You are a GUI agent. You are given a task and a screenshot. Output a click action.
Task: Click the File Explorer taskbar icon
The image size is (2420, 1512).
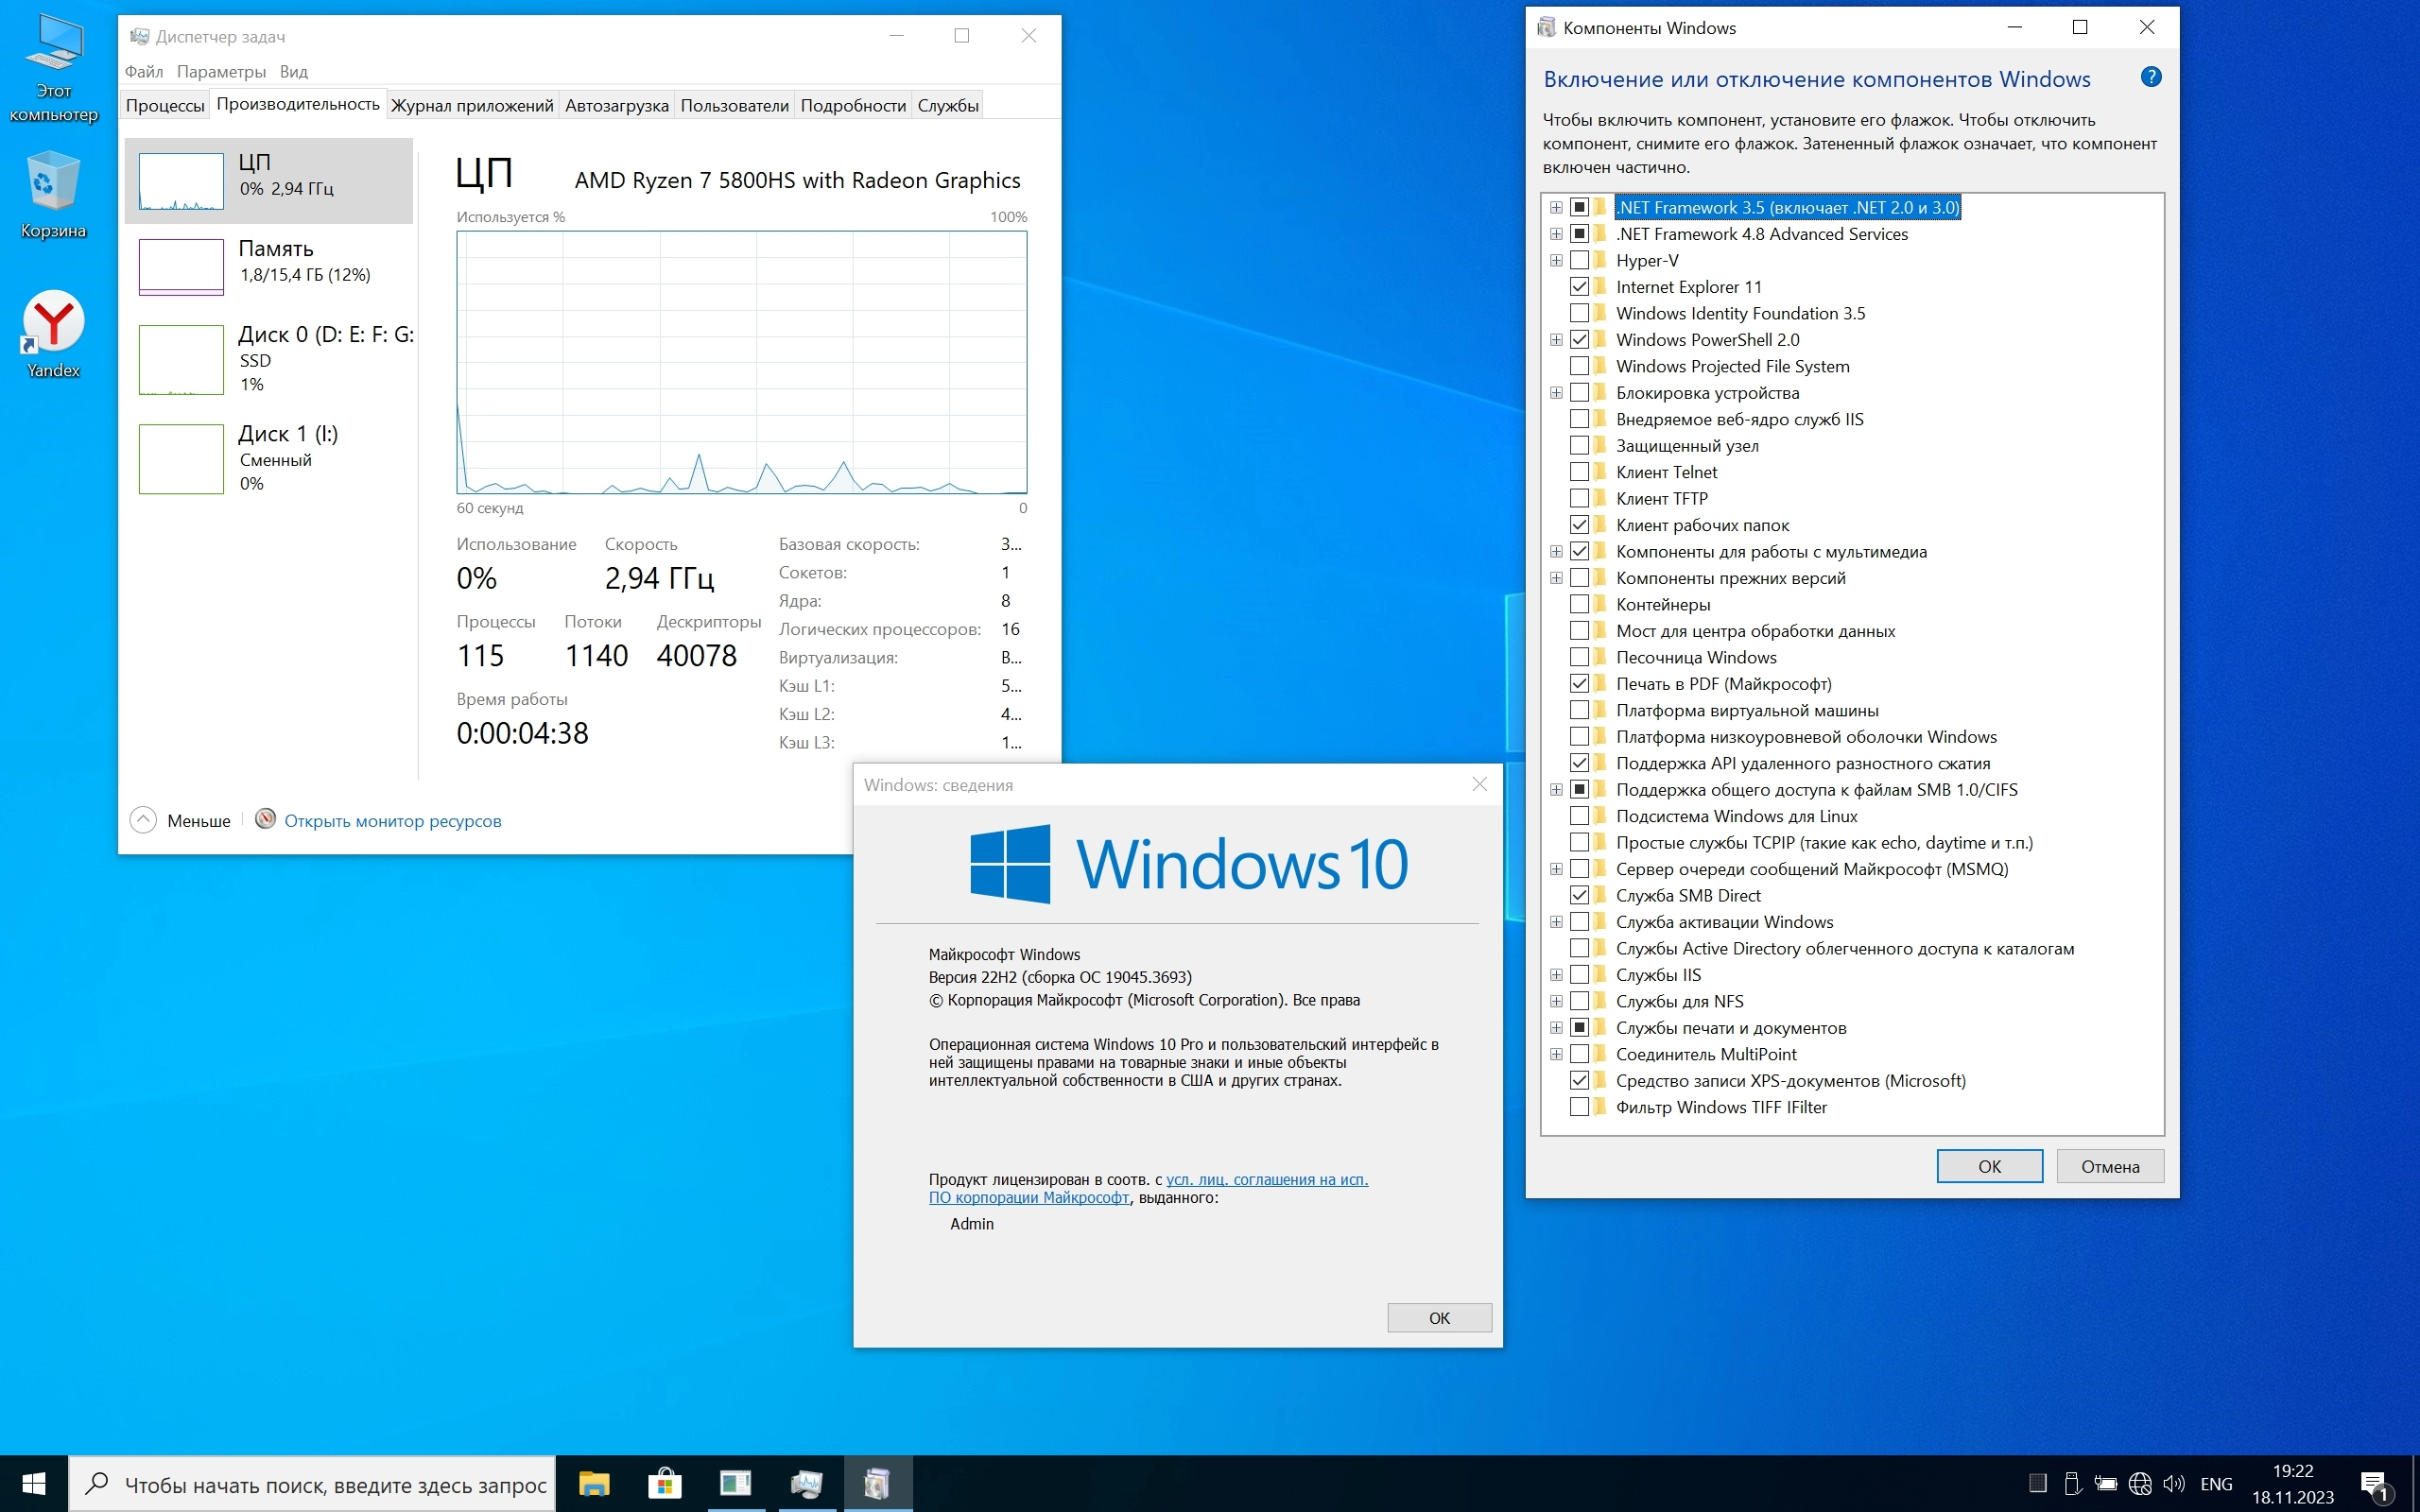594,1483
